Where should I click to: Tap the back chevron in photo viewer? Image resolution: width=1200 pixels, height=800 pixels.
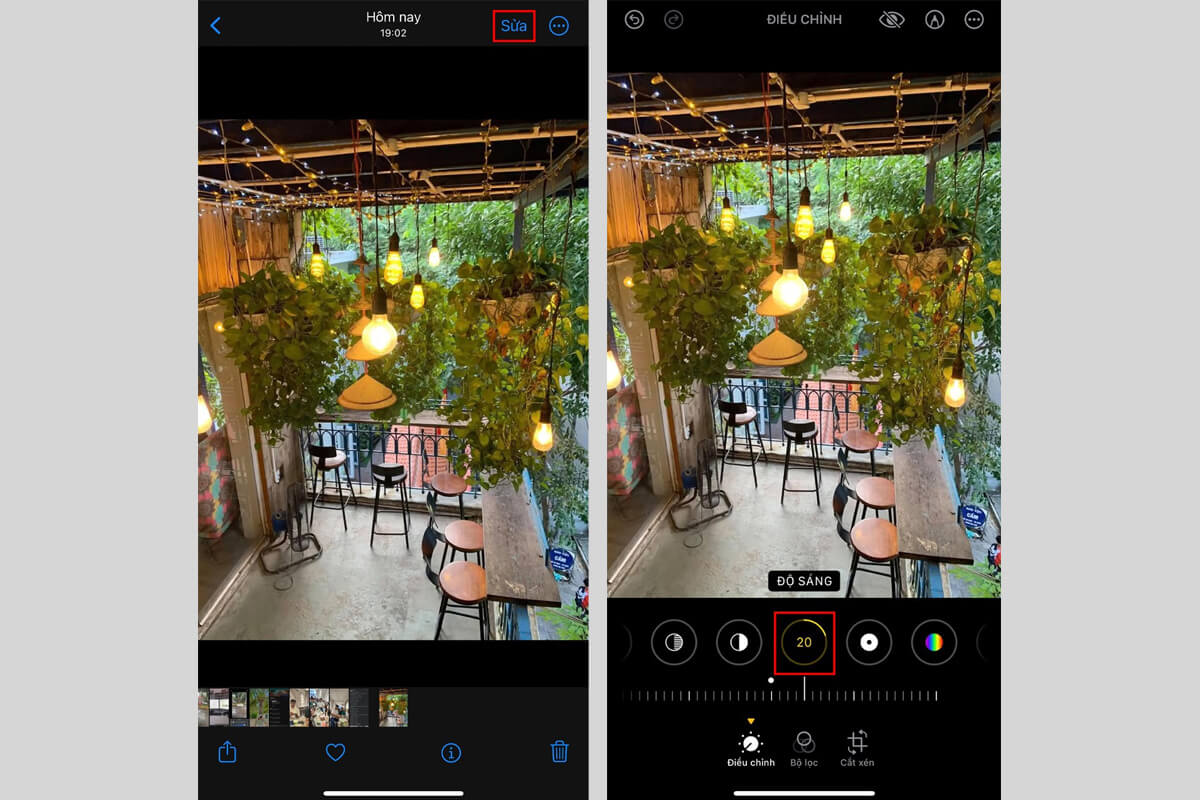[215, 26]
